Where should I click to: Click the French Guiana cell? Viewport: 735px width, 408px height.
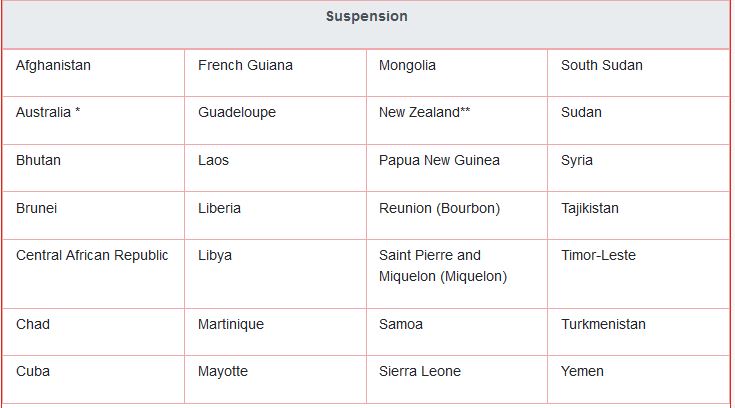[245, 65]
